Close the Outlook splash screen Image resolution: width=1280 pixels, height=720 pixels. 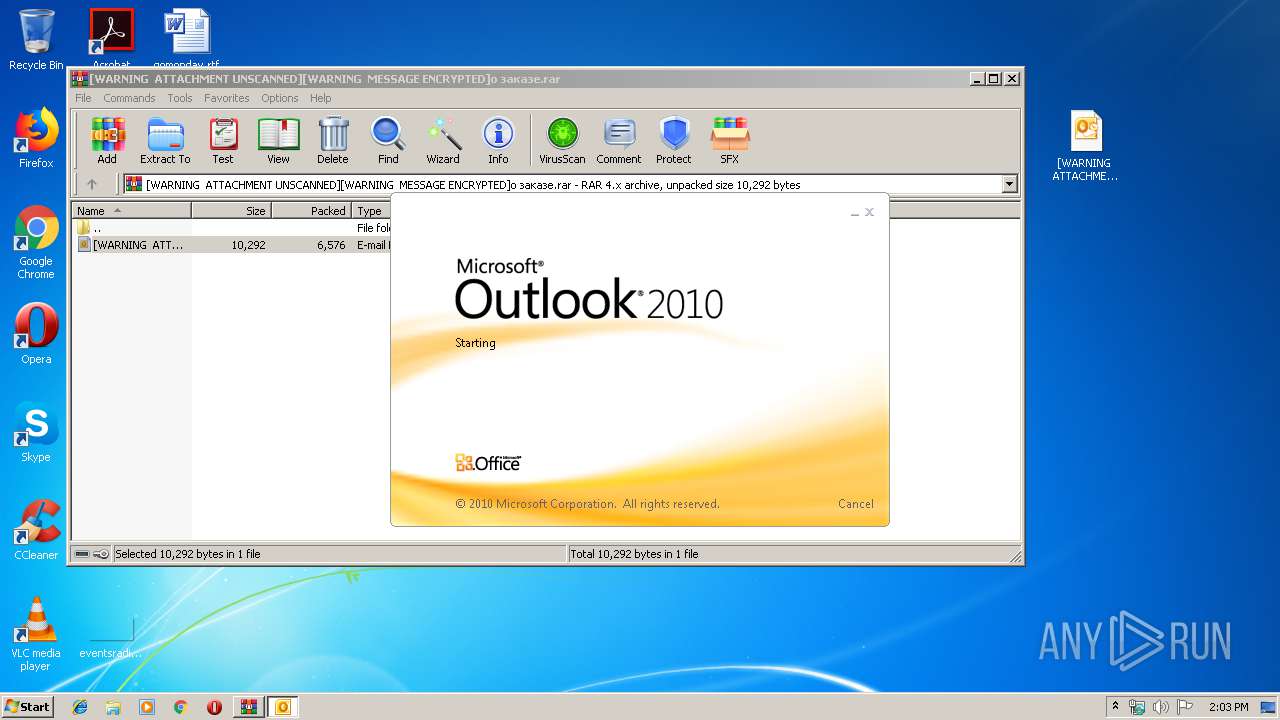[x=870, y=212]
